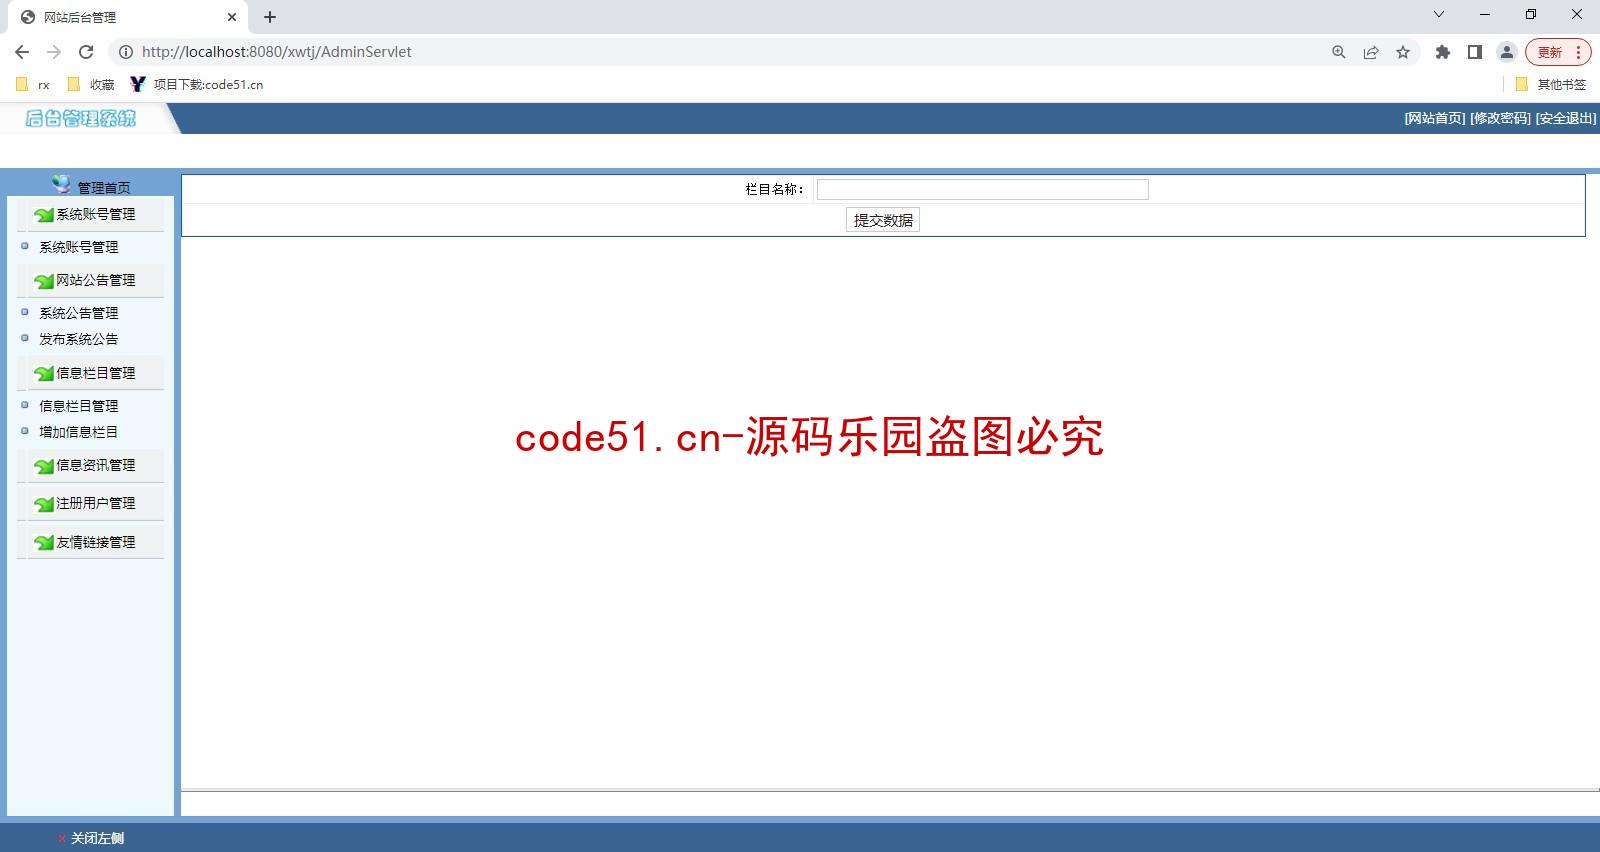Expand the 网站公告管理 menu header
Image resolution: width=1600 pixels, height=852 pixels.
tap(96, 280)
